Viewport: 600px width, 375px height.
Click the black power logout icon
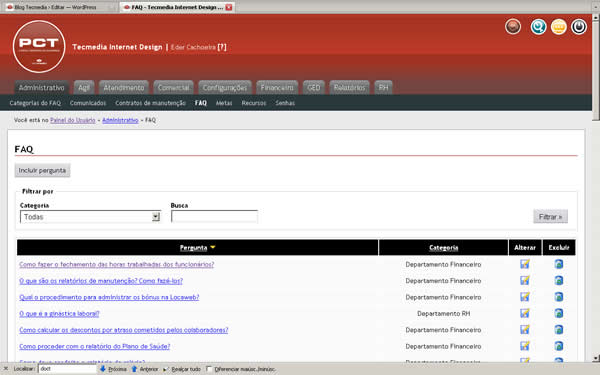pyautogui.click(x=579, y=27)
